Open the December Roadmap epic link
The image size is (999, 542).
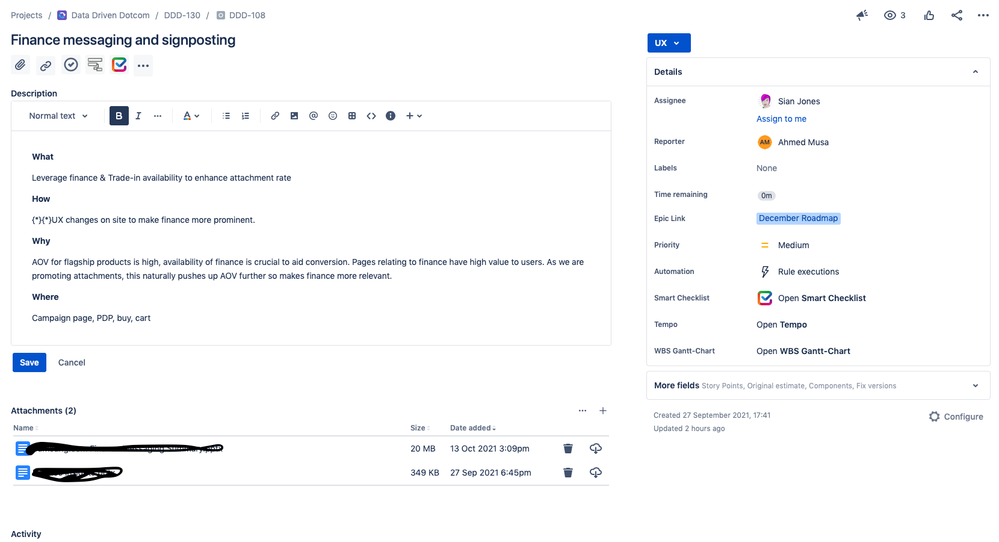(798, 218)
